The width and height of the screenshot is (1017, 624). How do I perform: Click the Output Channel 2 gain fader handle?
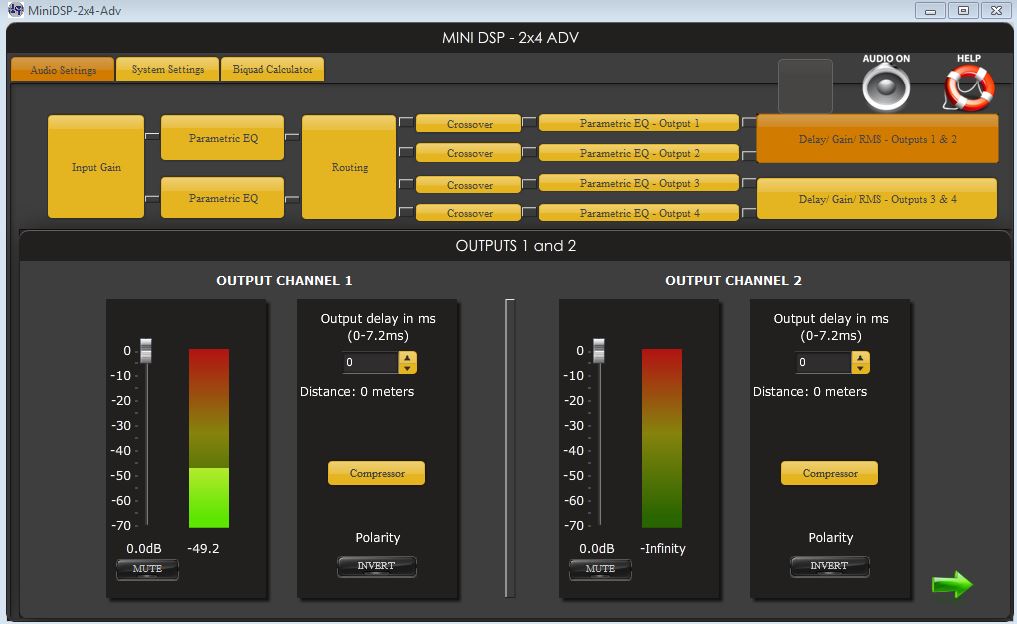(599, 350)
